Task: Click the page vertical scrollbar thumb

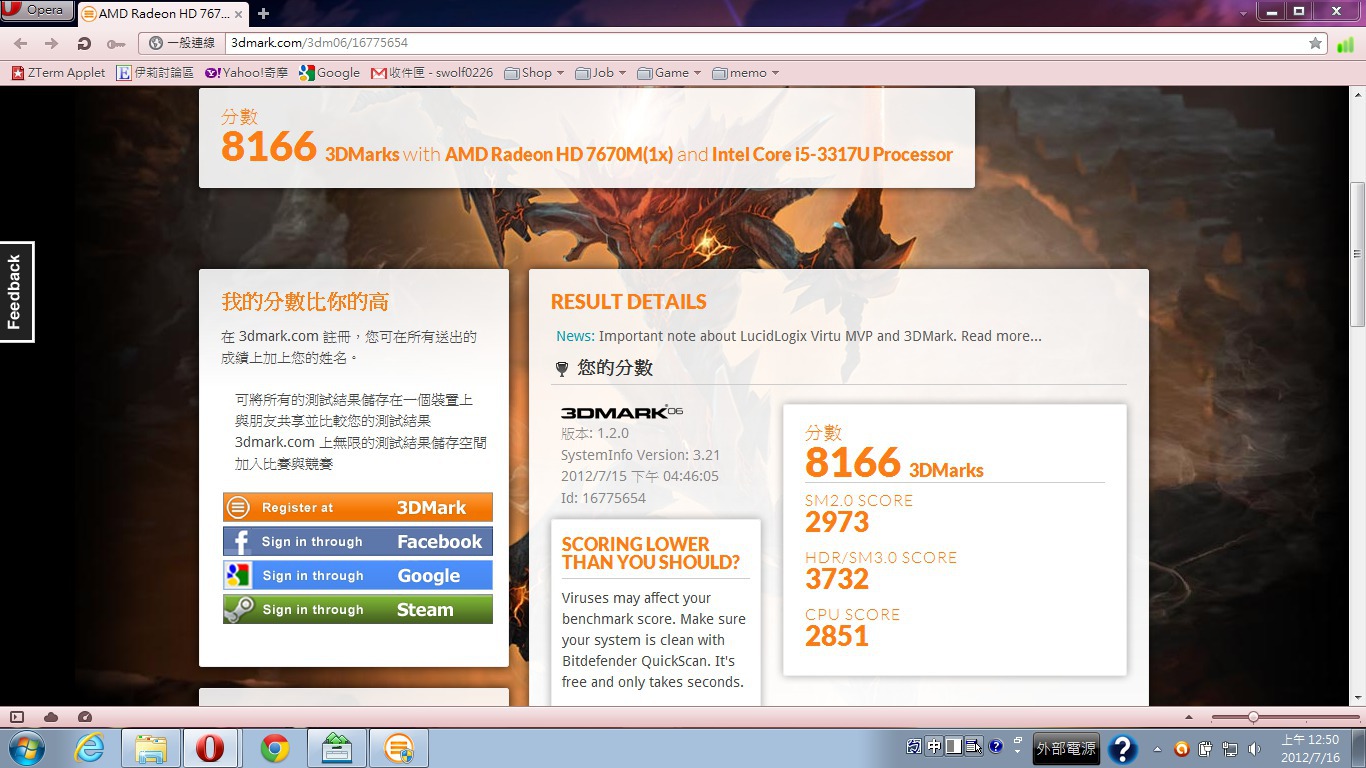Action: click(x=1357, y=254)
